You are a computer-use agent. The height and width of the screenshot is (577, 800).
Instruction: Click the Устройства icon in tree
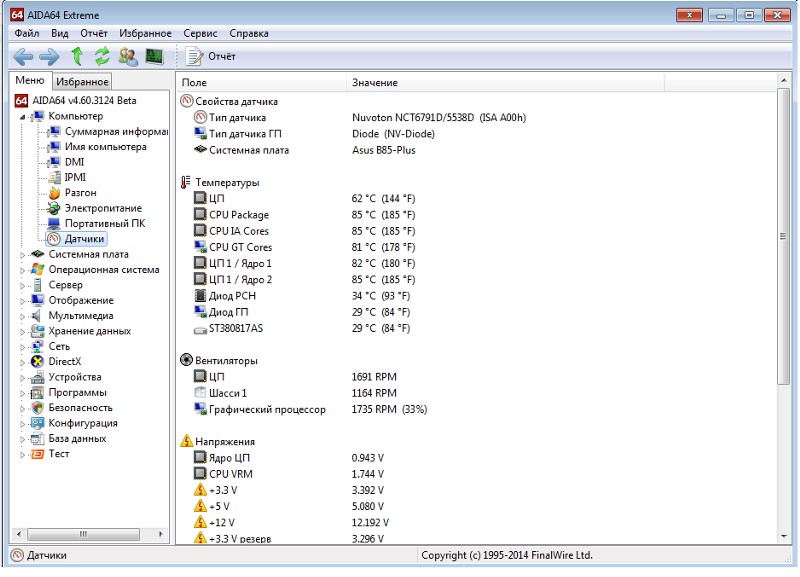tap(37, 377)
